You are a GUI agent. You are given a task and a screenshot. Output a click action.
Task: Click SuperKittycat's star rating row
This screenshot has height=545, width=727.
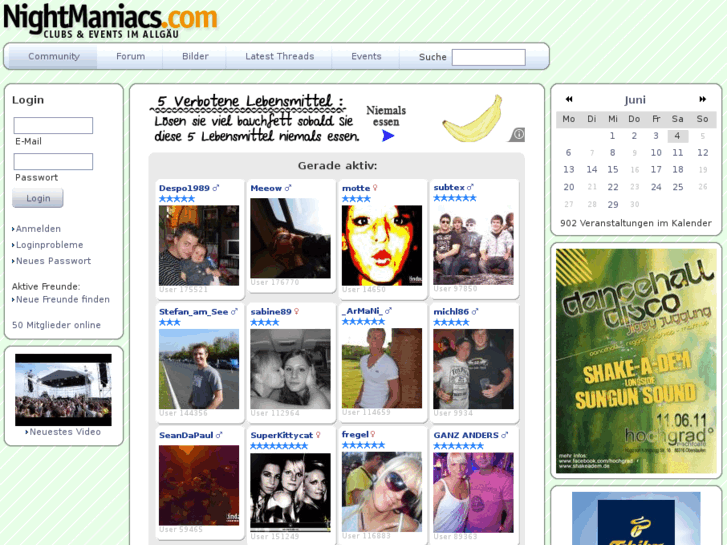[x=279, y=446]
